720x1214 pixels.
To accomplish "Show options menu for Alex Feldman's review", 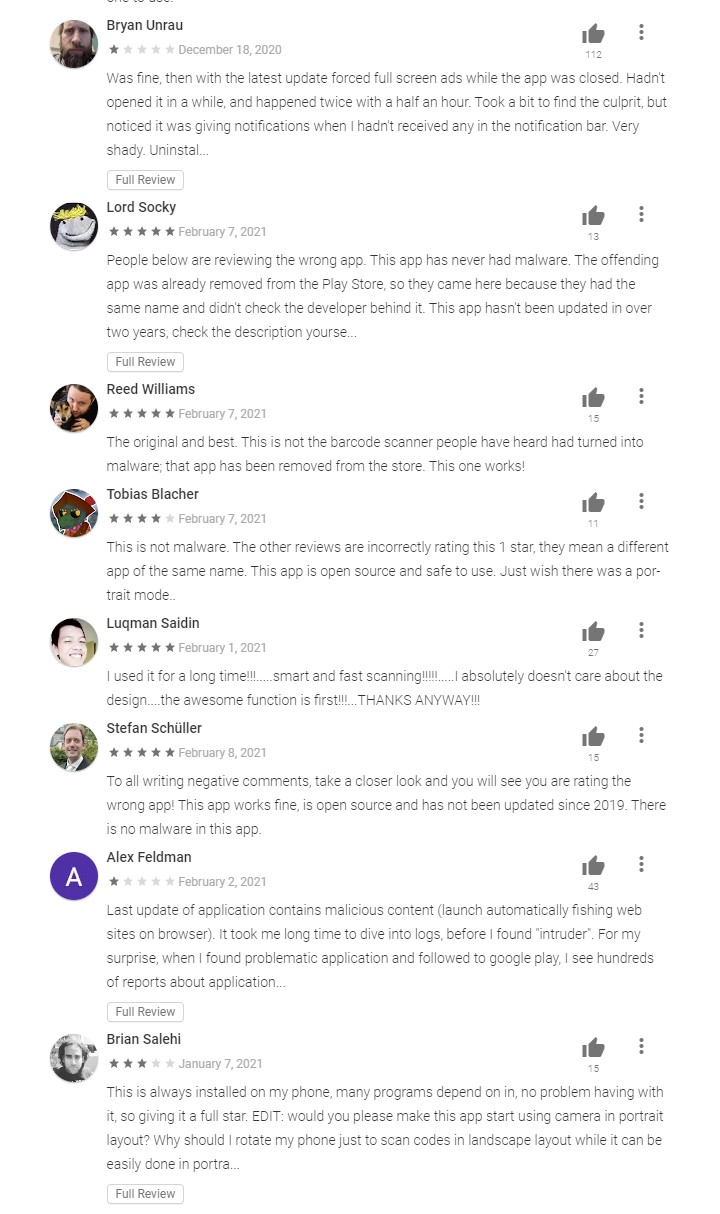I will [x=641, y=865].
